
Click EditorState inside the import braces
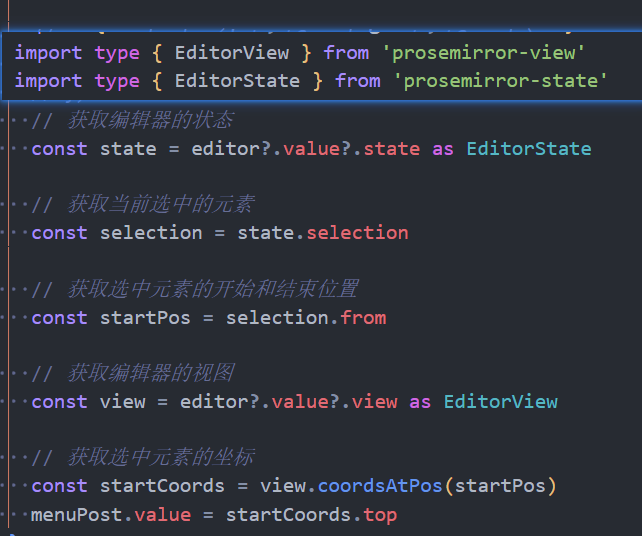(238, 80)
